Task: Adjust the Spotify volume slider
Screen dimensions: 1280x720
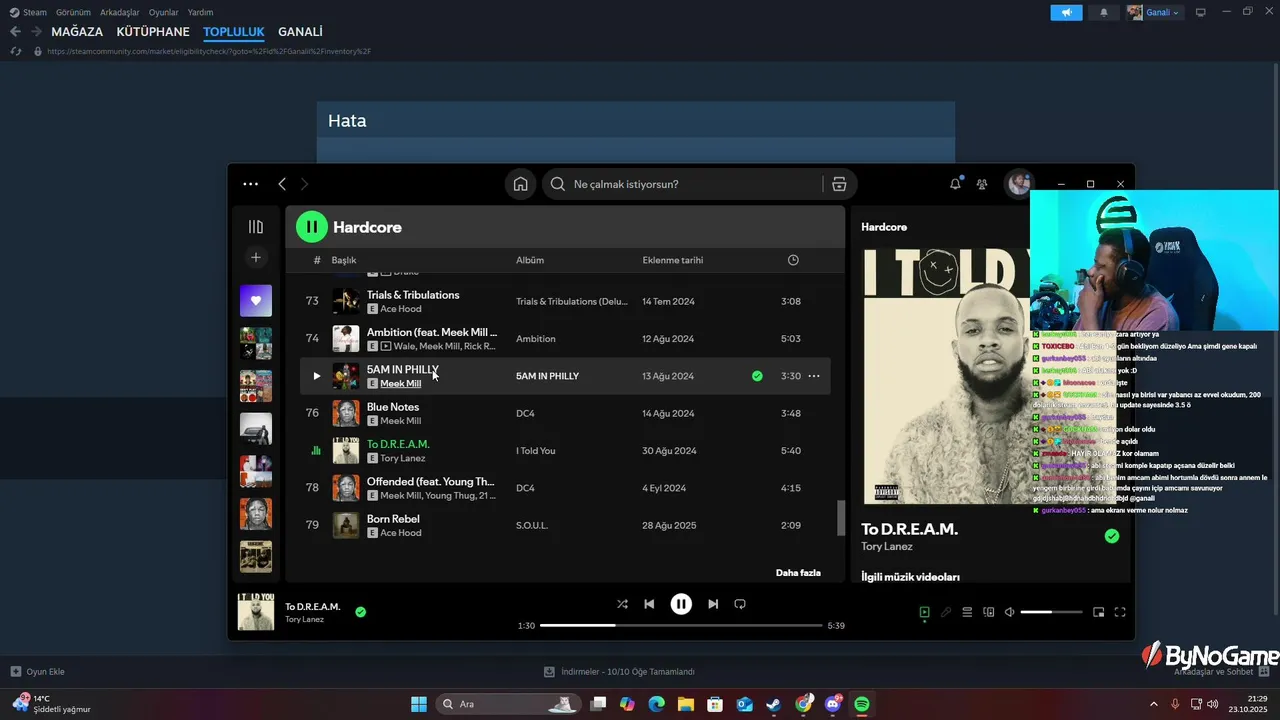Action: pos(1051,612)
